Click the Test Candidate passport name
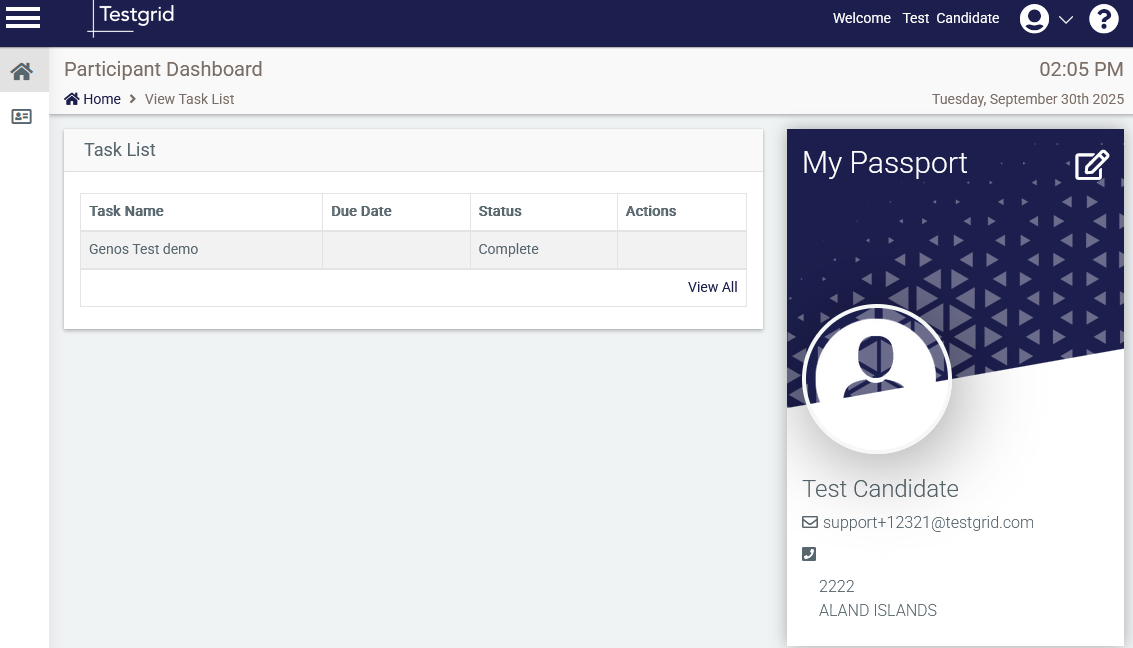The image size is (1133, 648). pos(880,489)
